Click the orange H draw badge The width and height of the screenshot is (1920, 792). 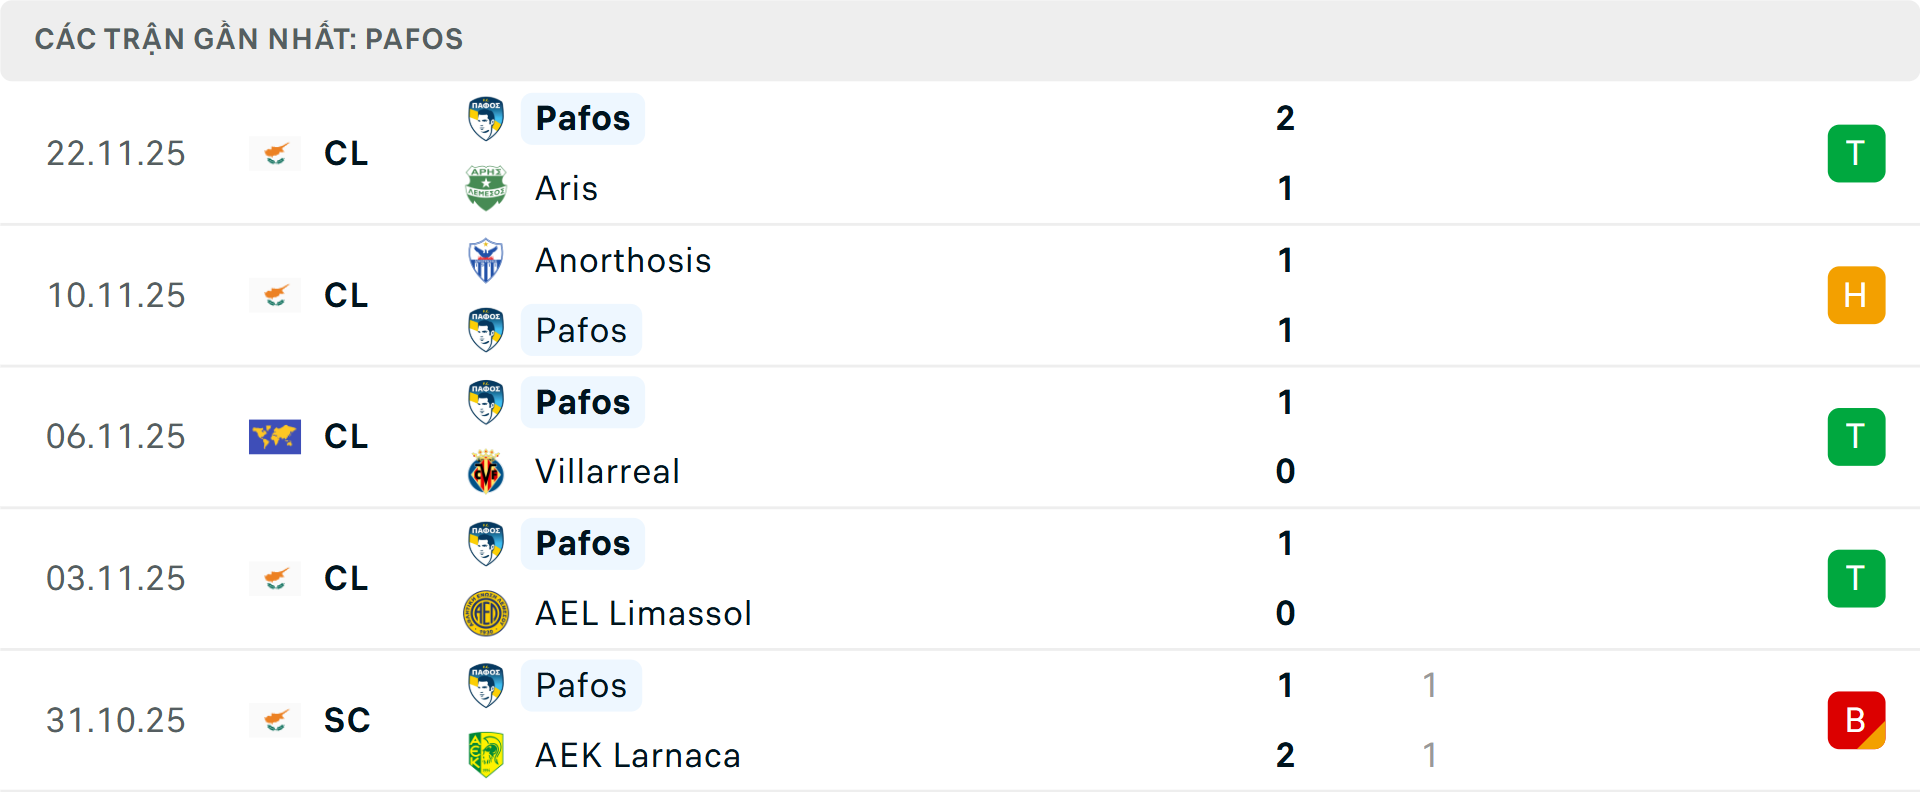click(1856, 295)
